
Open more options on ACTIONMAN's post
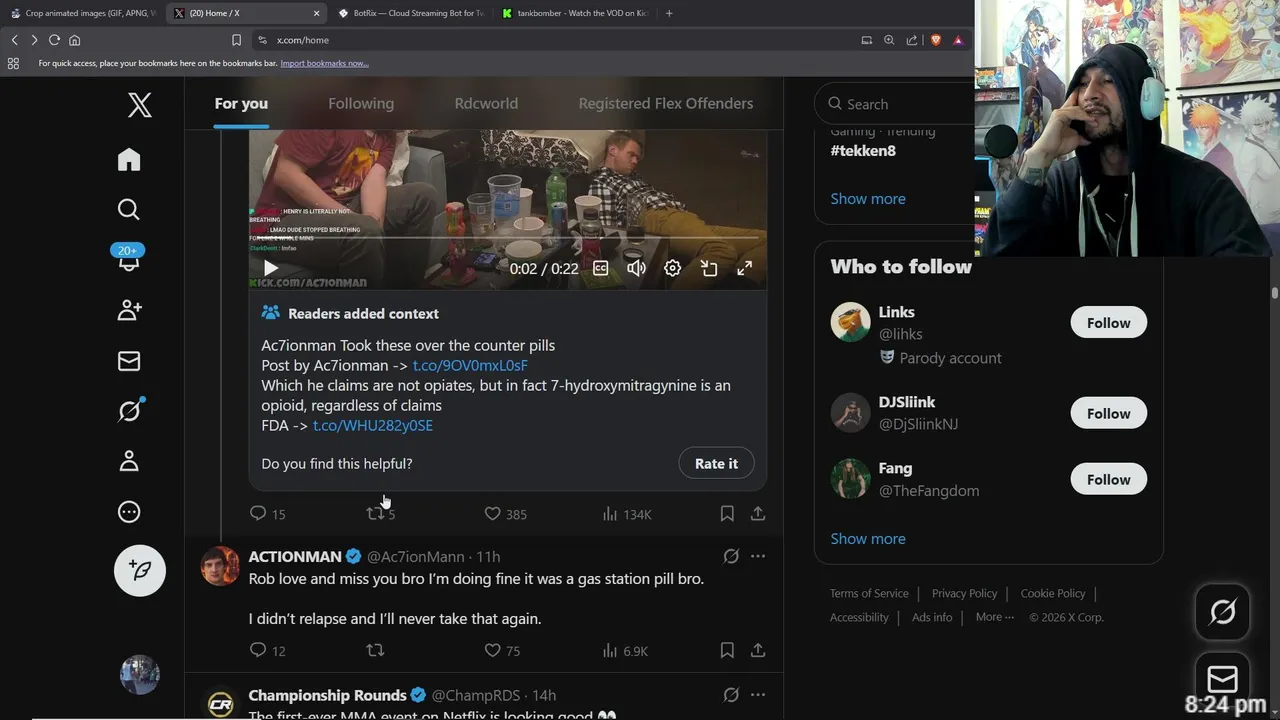(x=758, y=556)
